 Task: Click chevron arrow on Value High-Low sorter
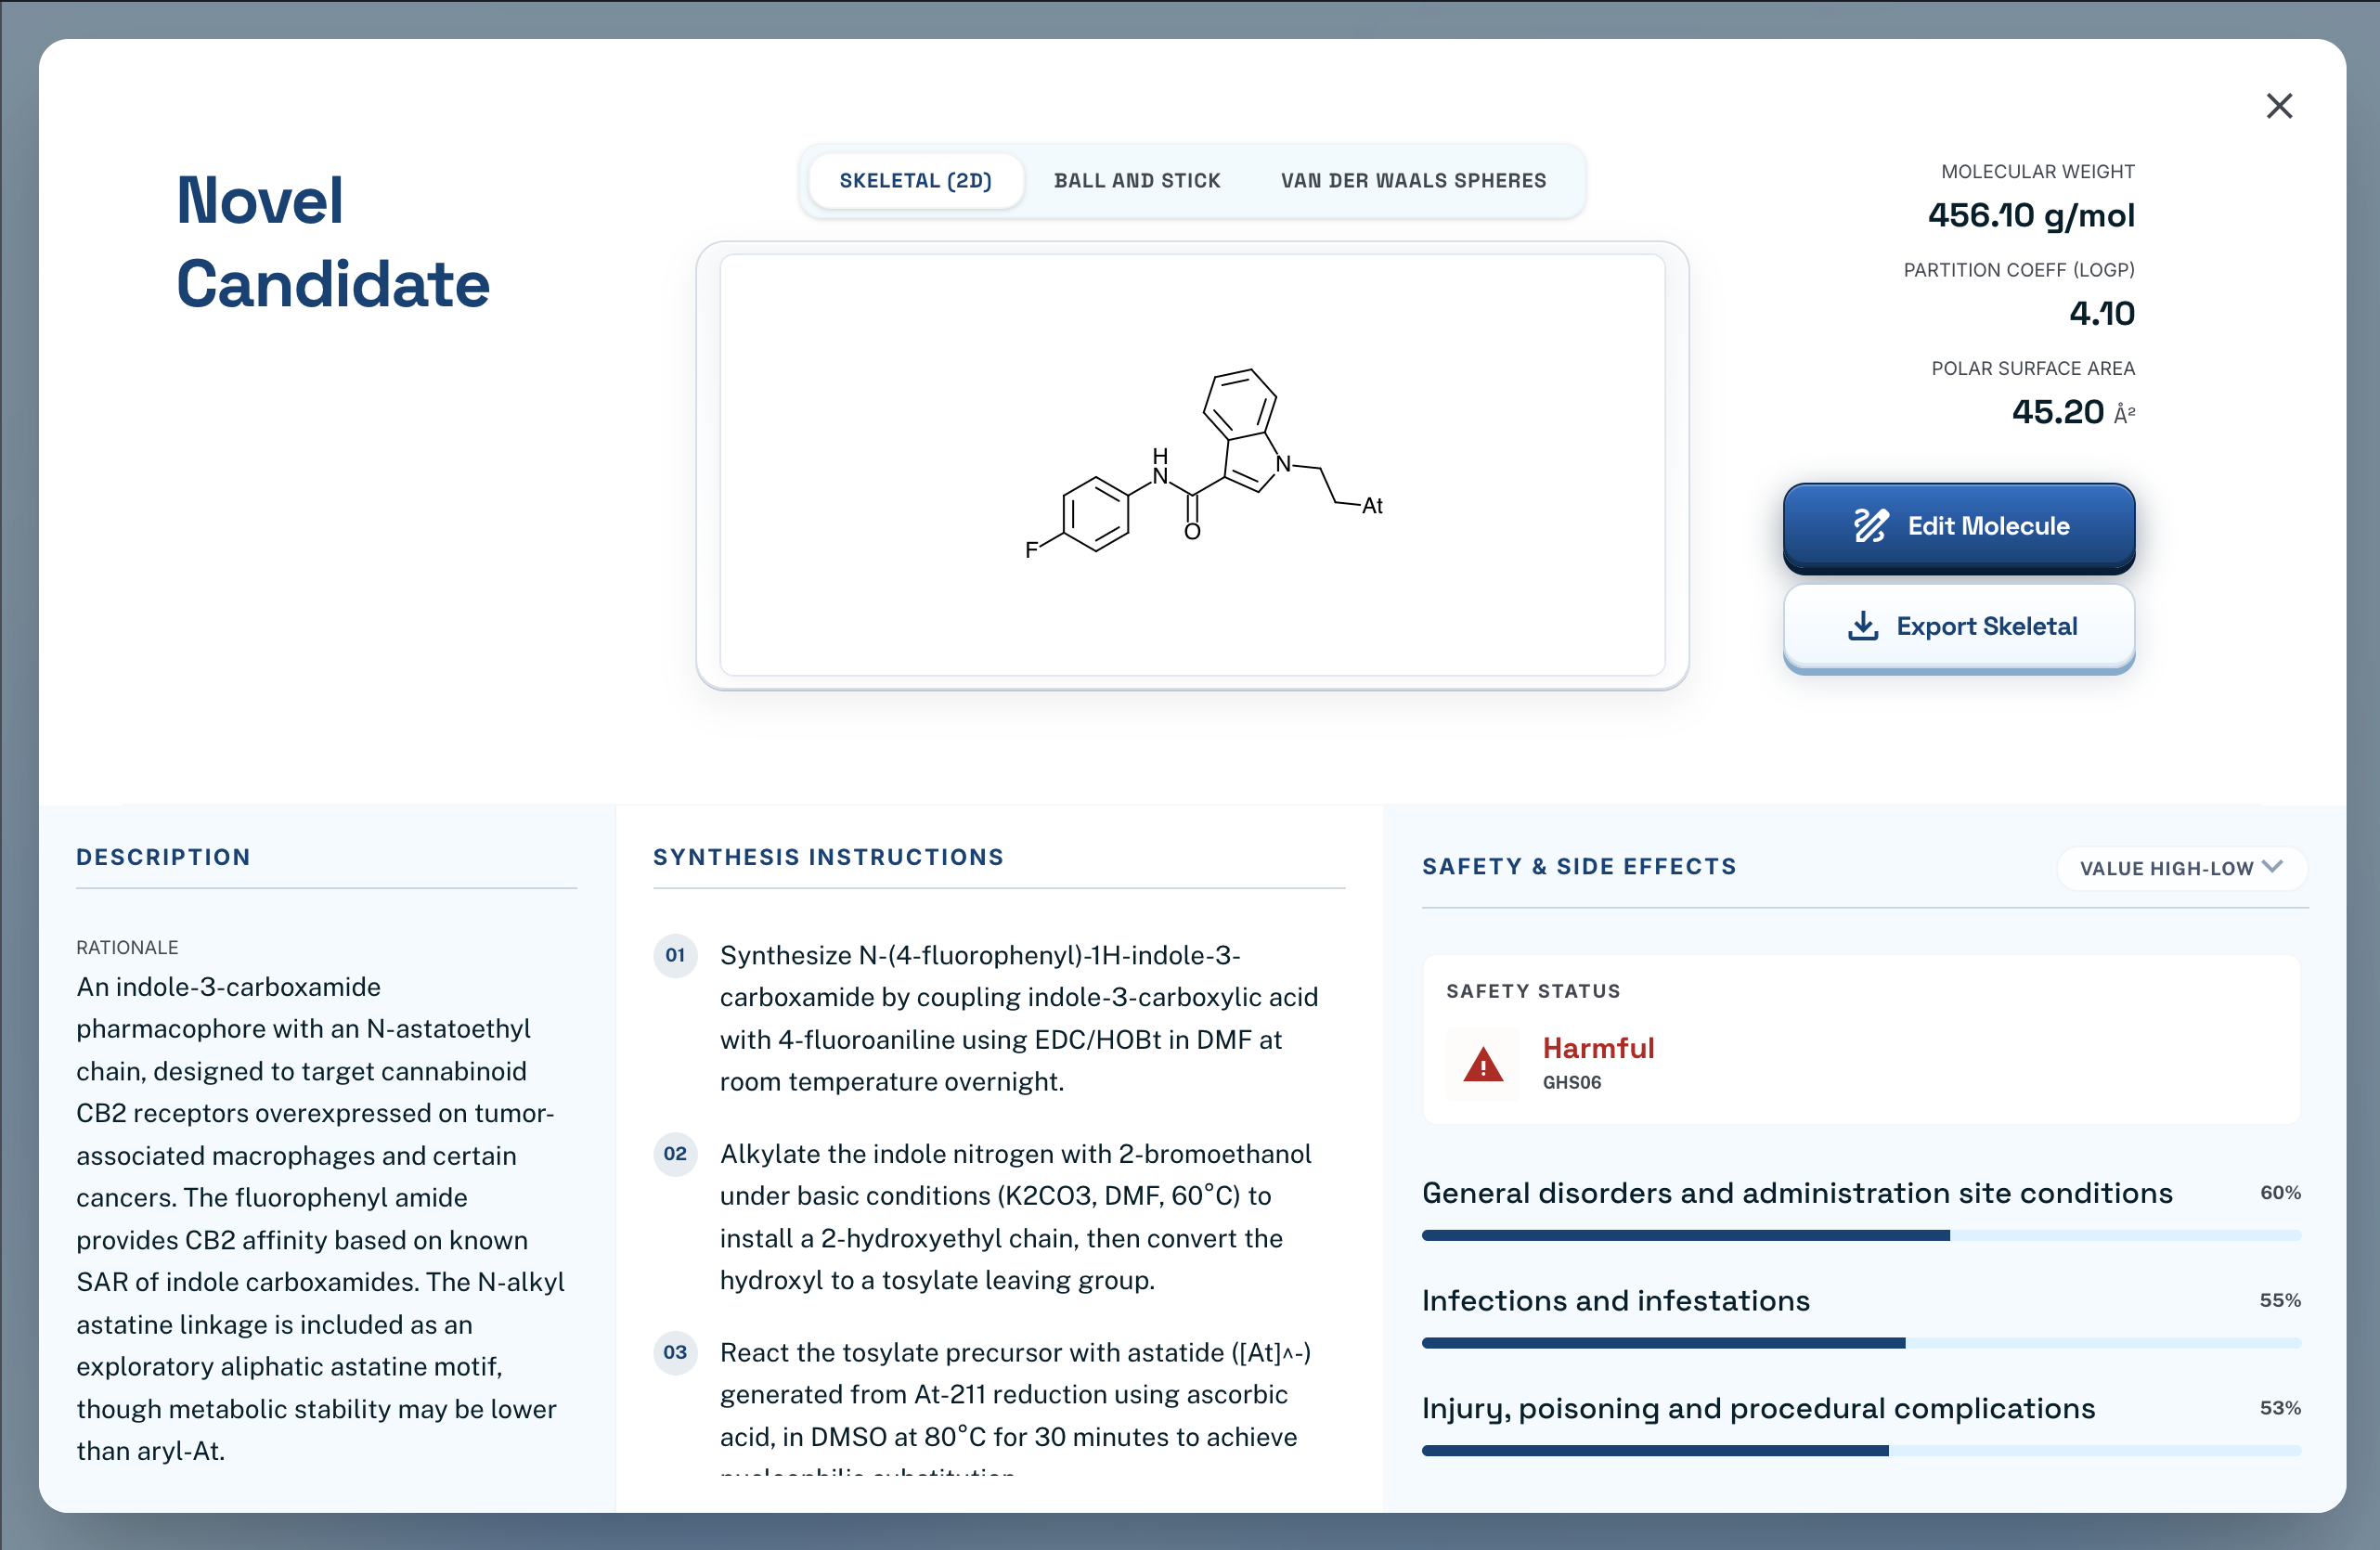point(2272,867)
